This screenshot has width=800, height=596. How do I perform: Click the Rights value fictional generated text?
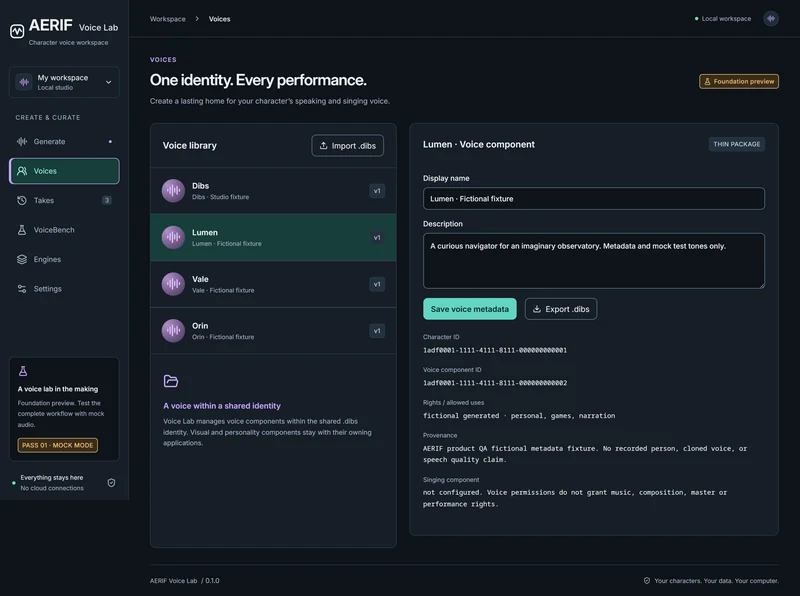519,416
